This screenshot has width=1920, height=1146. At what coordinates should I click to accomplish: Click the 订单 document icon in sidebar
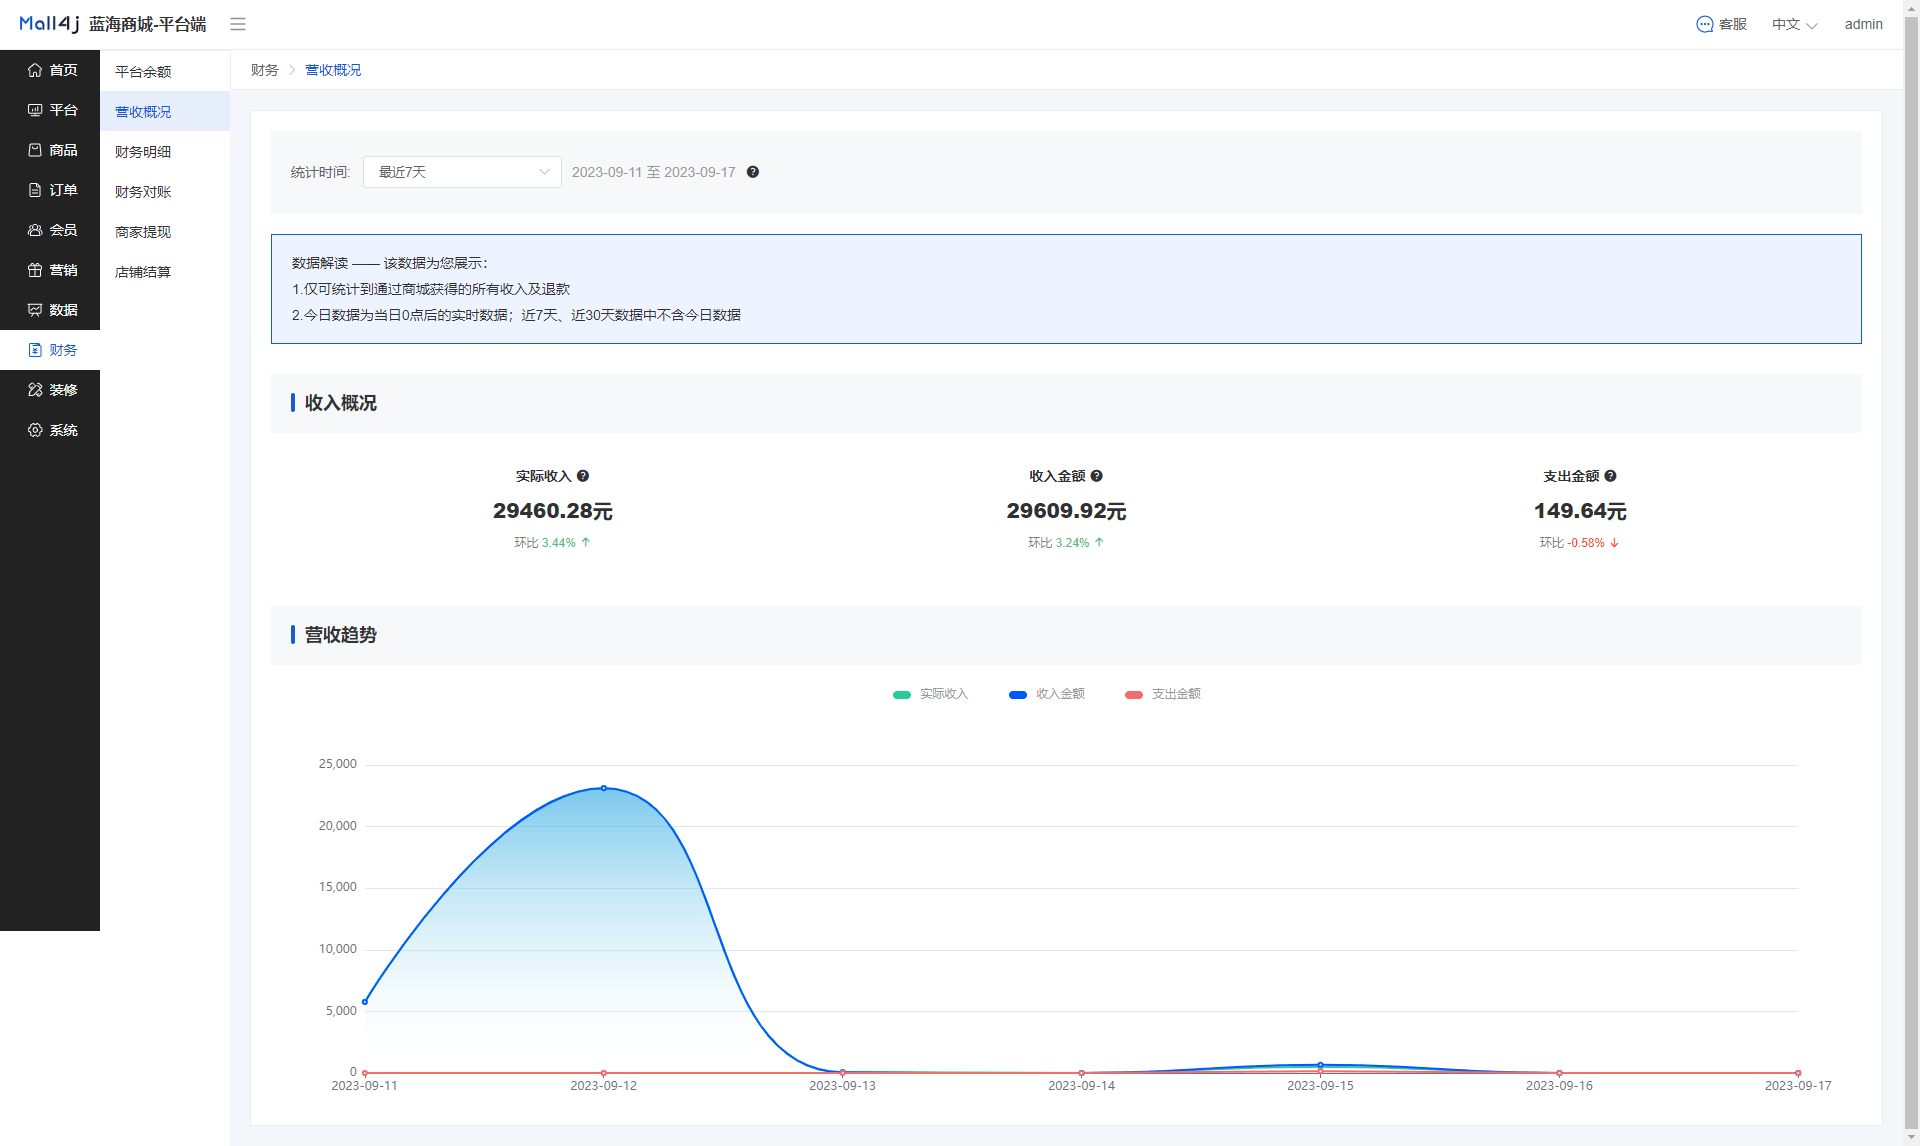point(35,190)
